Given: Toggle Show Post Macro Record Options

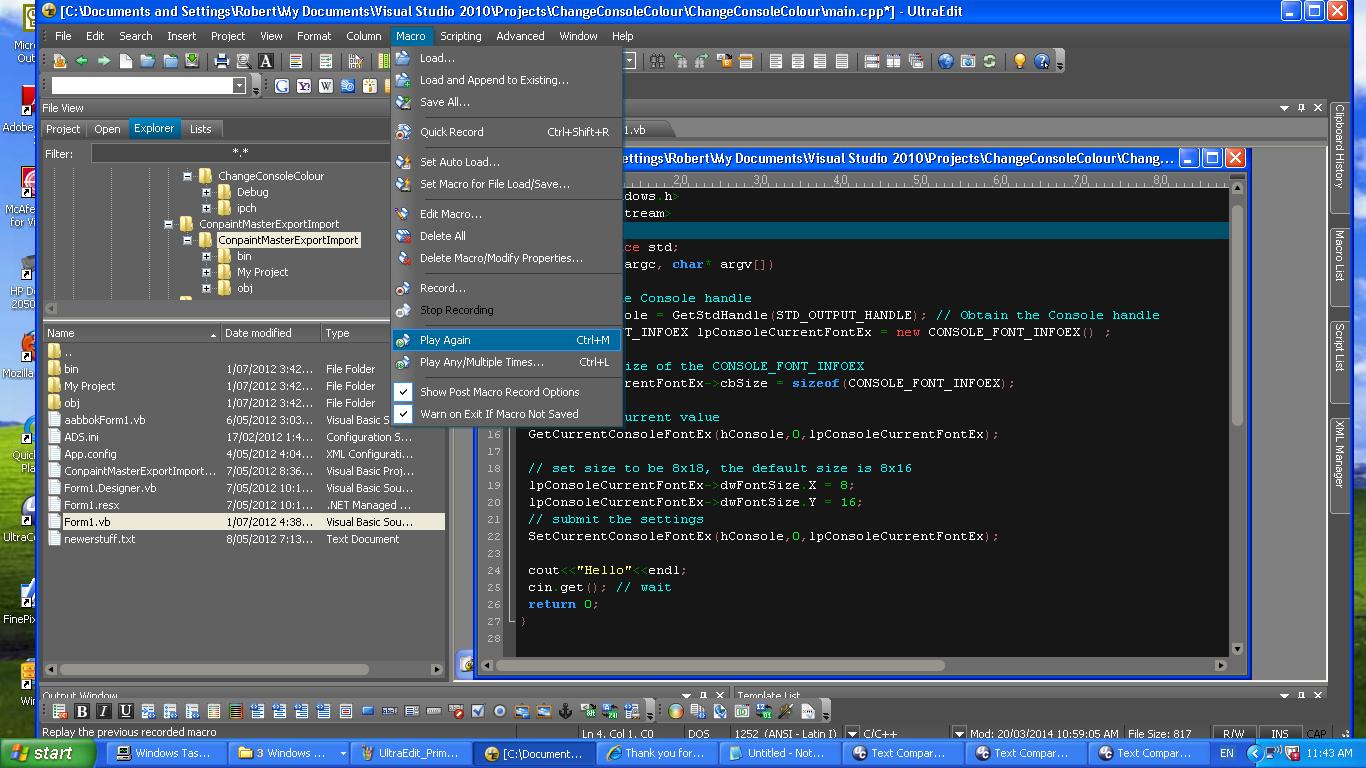Looking at the screenshot, I should 499,392.
